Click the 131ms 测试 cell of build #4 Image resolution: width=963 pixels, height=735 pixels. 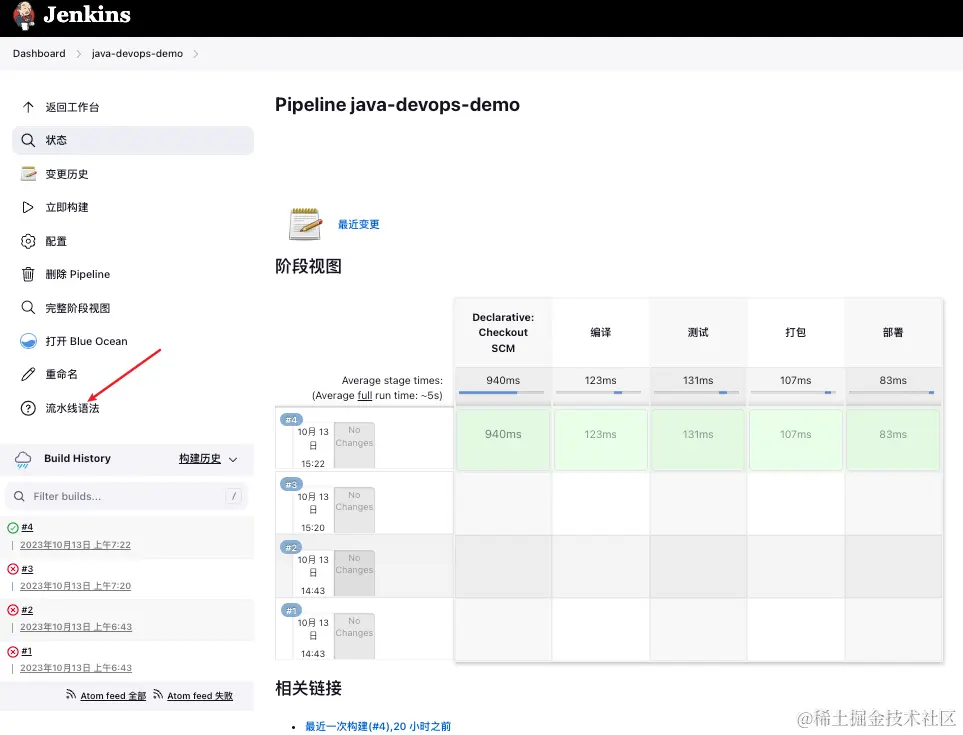coord(698,440)
